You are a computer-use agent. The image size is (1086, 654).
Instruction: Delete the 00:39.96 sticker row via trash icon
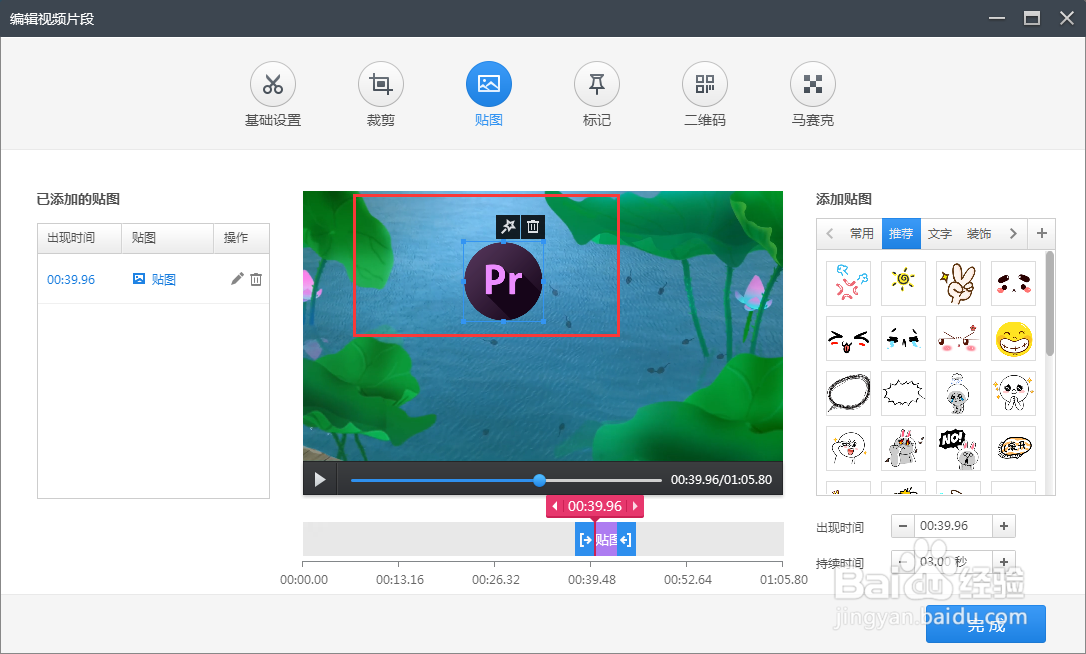coord(256,279)
